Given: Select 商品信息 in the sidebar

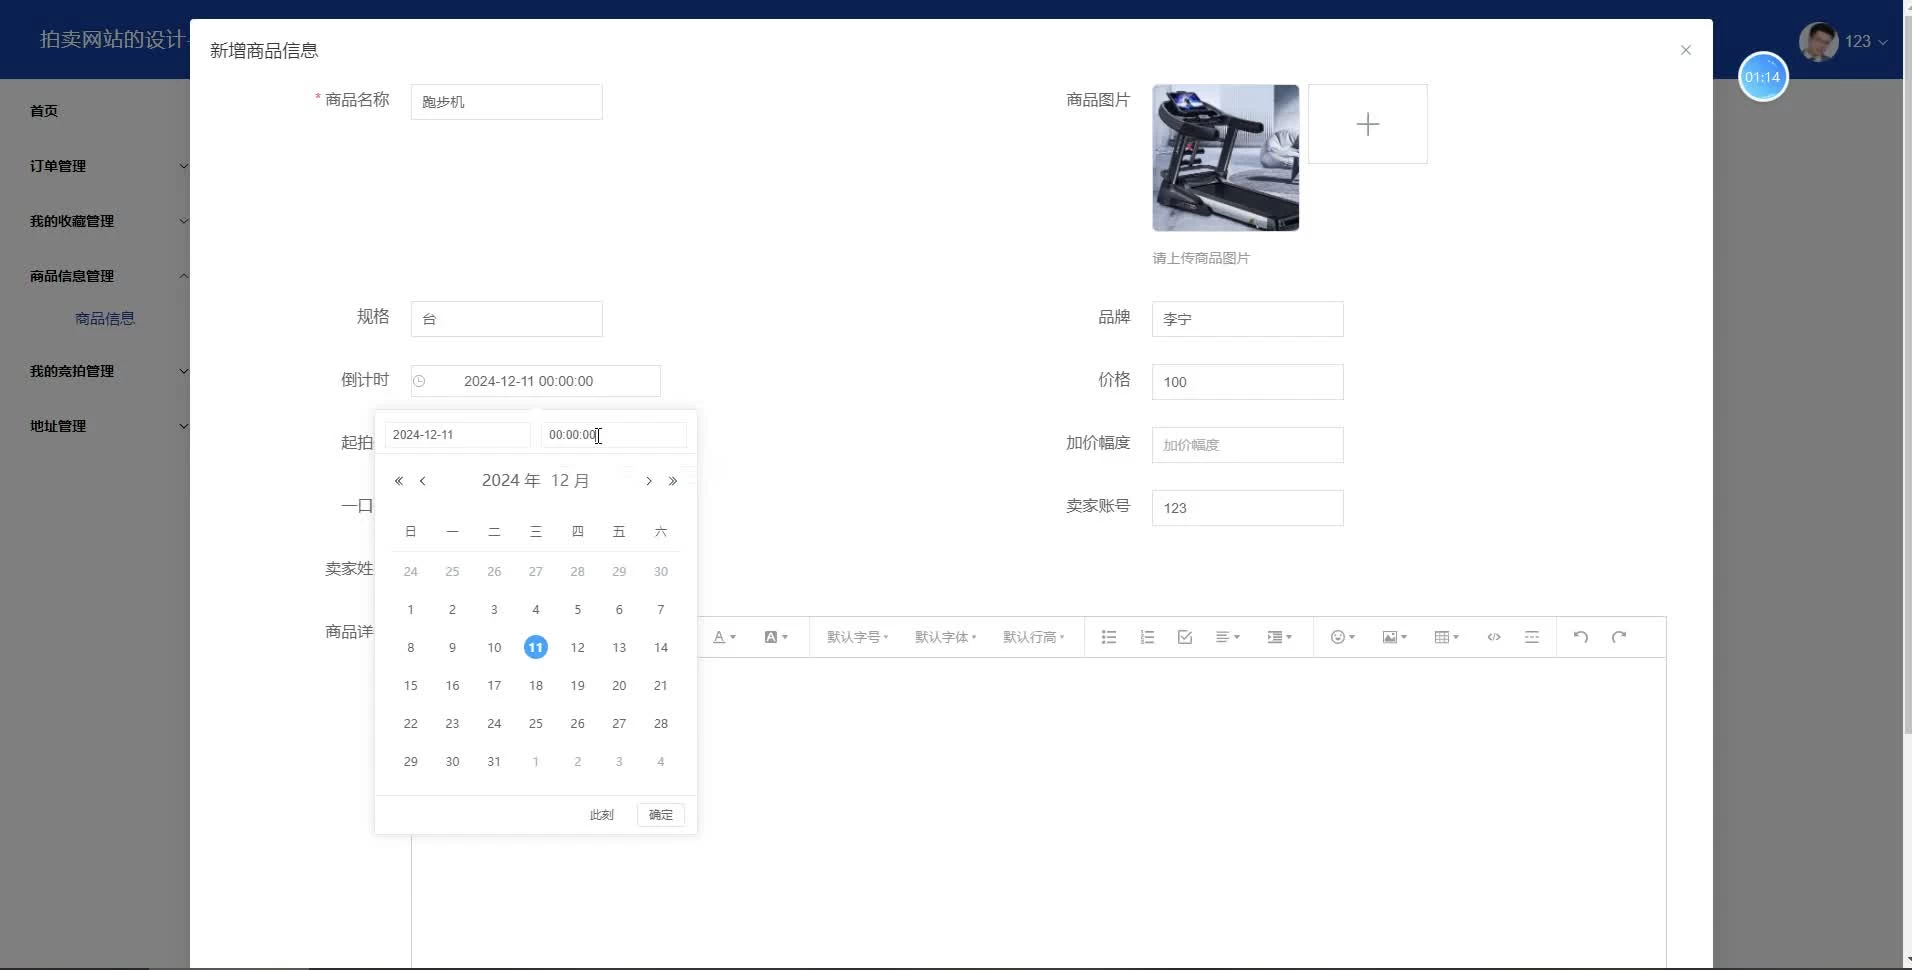Looking at the screenshot, I should [105, 319].
